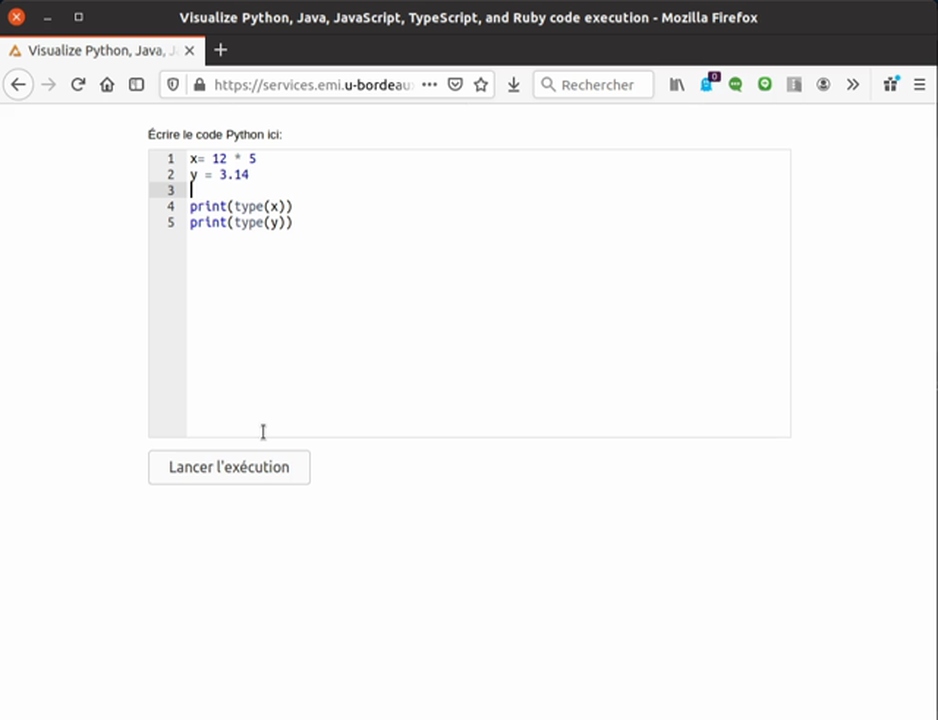Show site security padlock information
This screenshot has height=720, width=938.
point(199,85)
